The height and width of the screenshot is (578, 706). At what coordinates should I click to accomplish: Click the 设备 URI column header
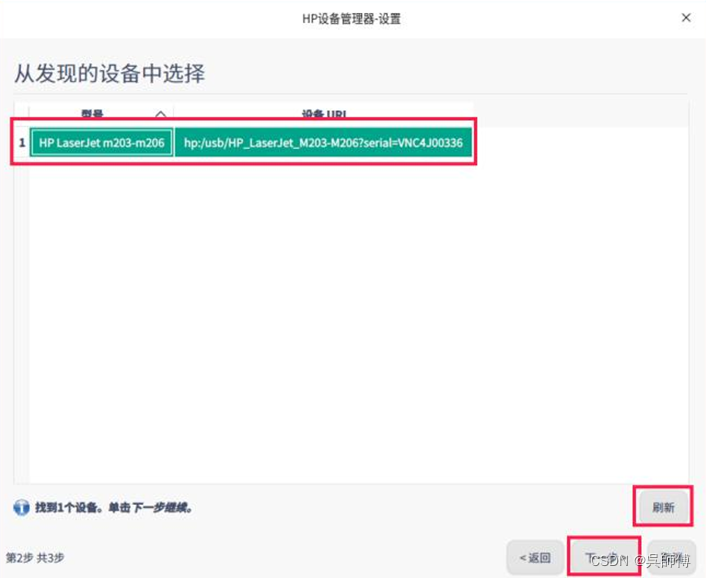click(323, 113)
